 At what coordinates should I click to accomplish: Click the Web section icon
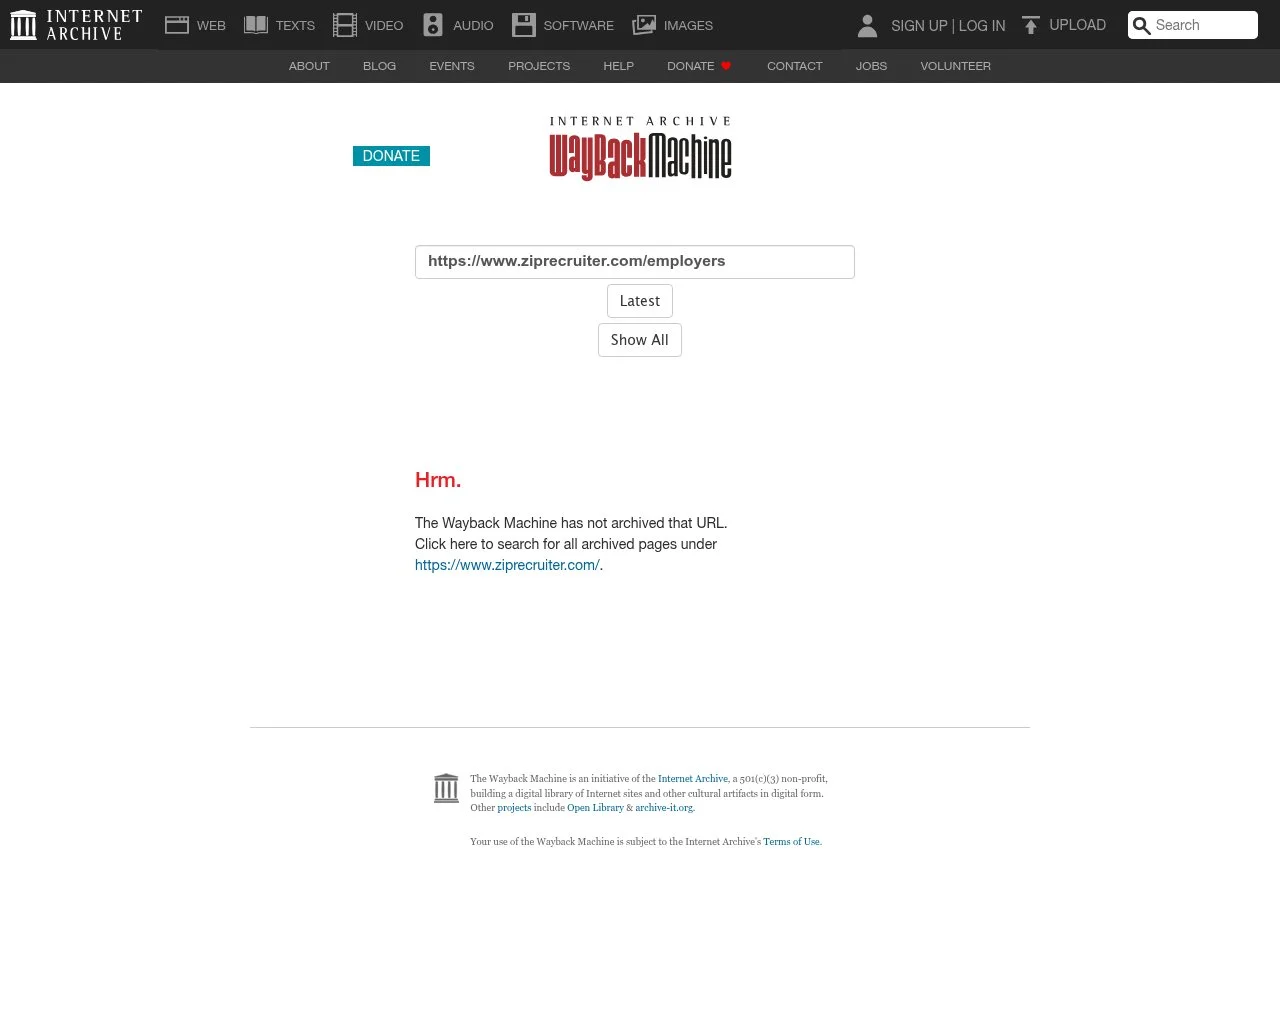click(x=177, y=25)
